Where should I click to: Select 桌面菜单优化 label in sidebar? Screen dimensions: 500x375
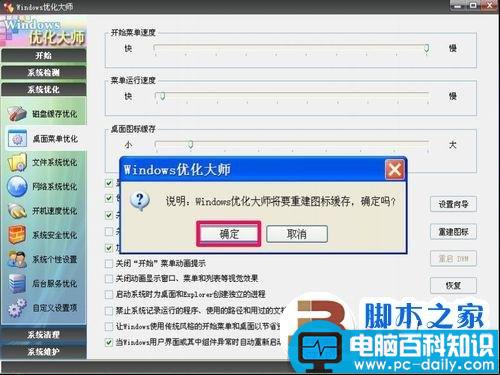[x=55, y=139]
